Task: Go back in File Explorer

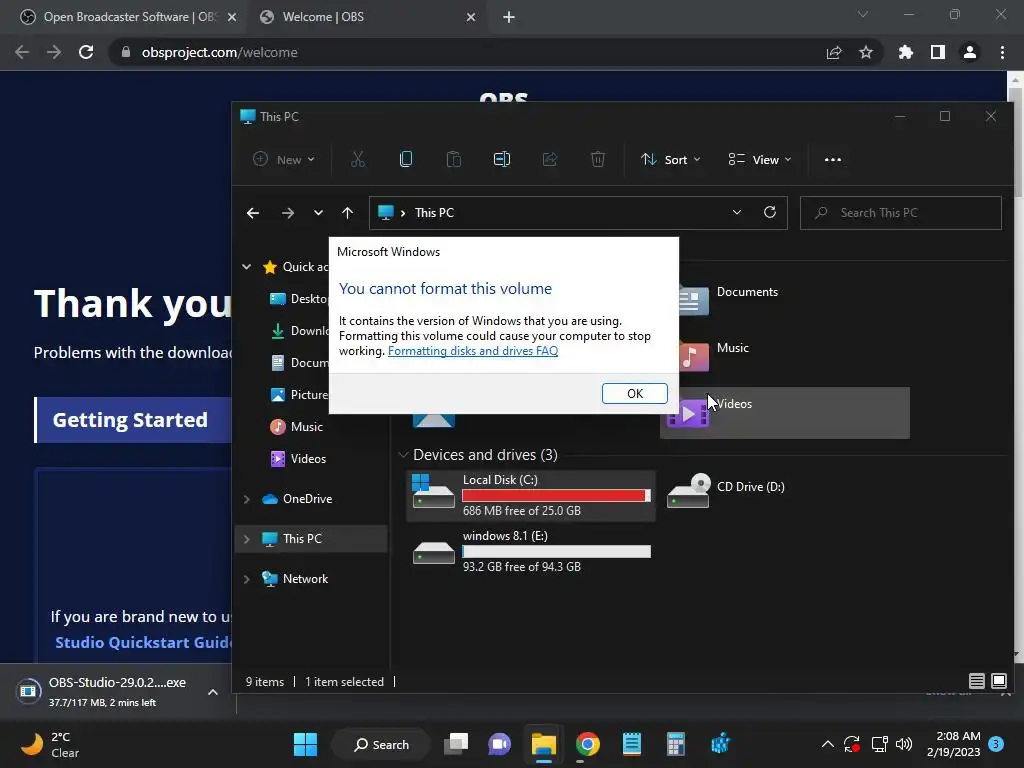Action: [x=253, y=213]
